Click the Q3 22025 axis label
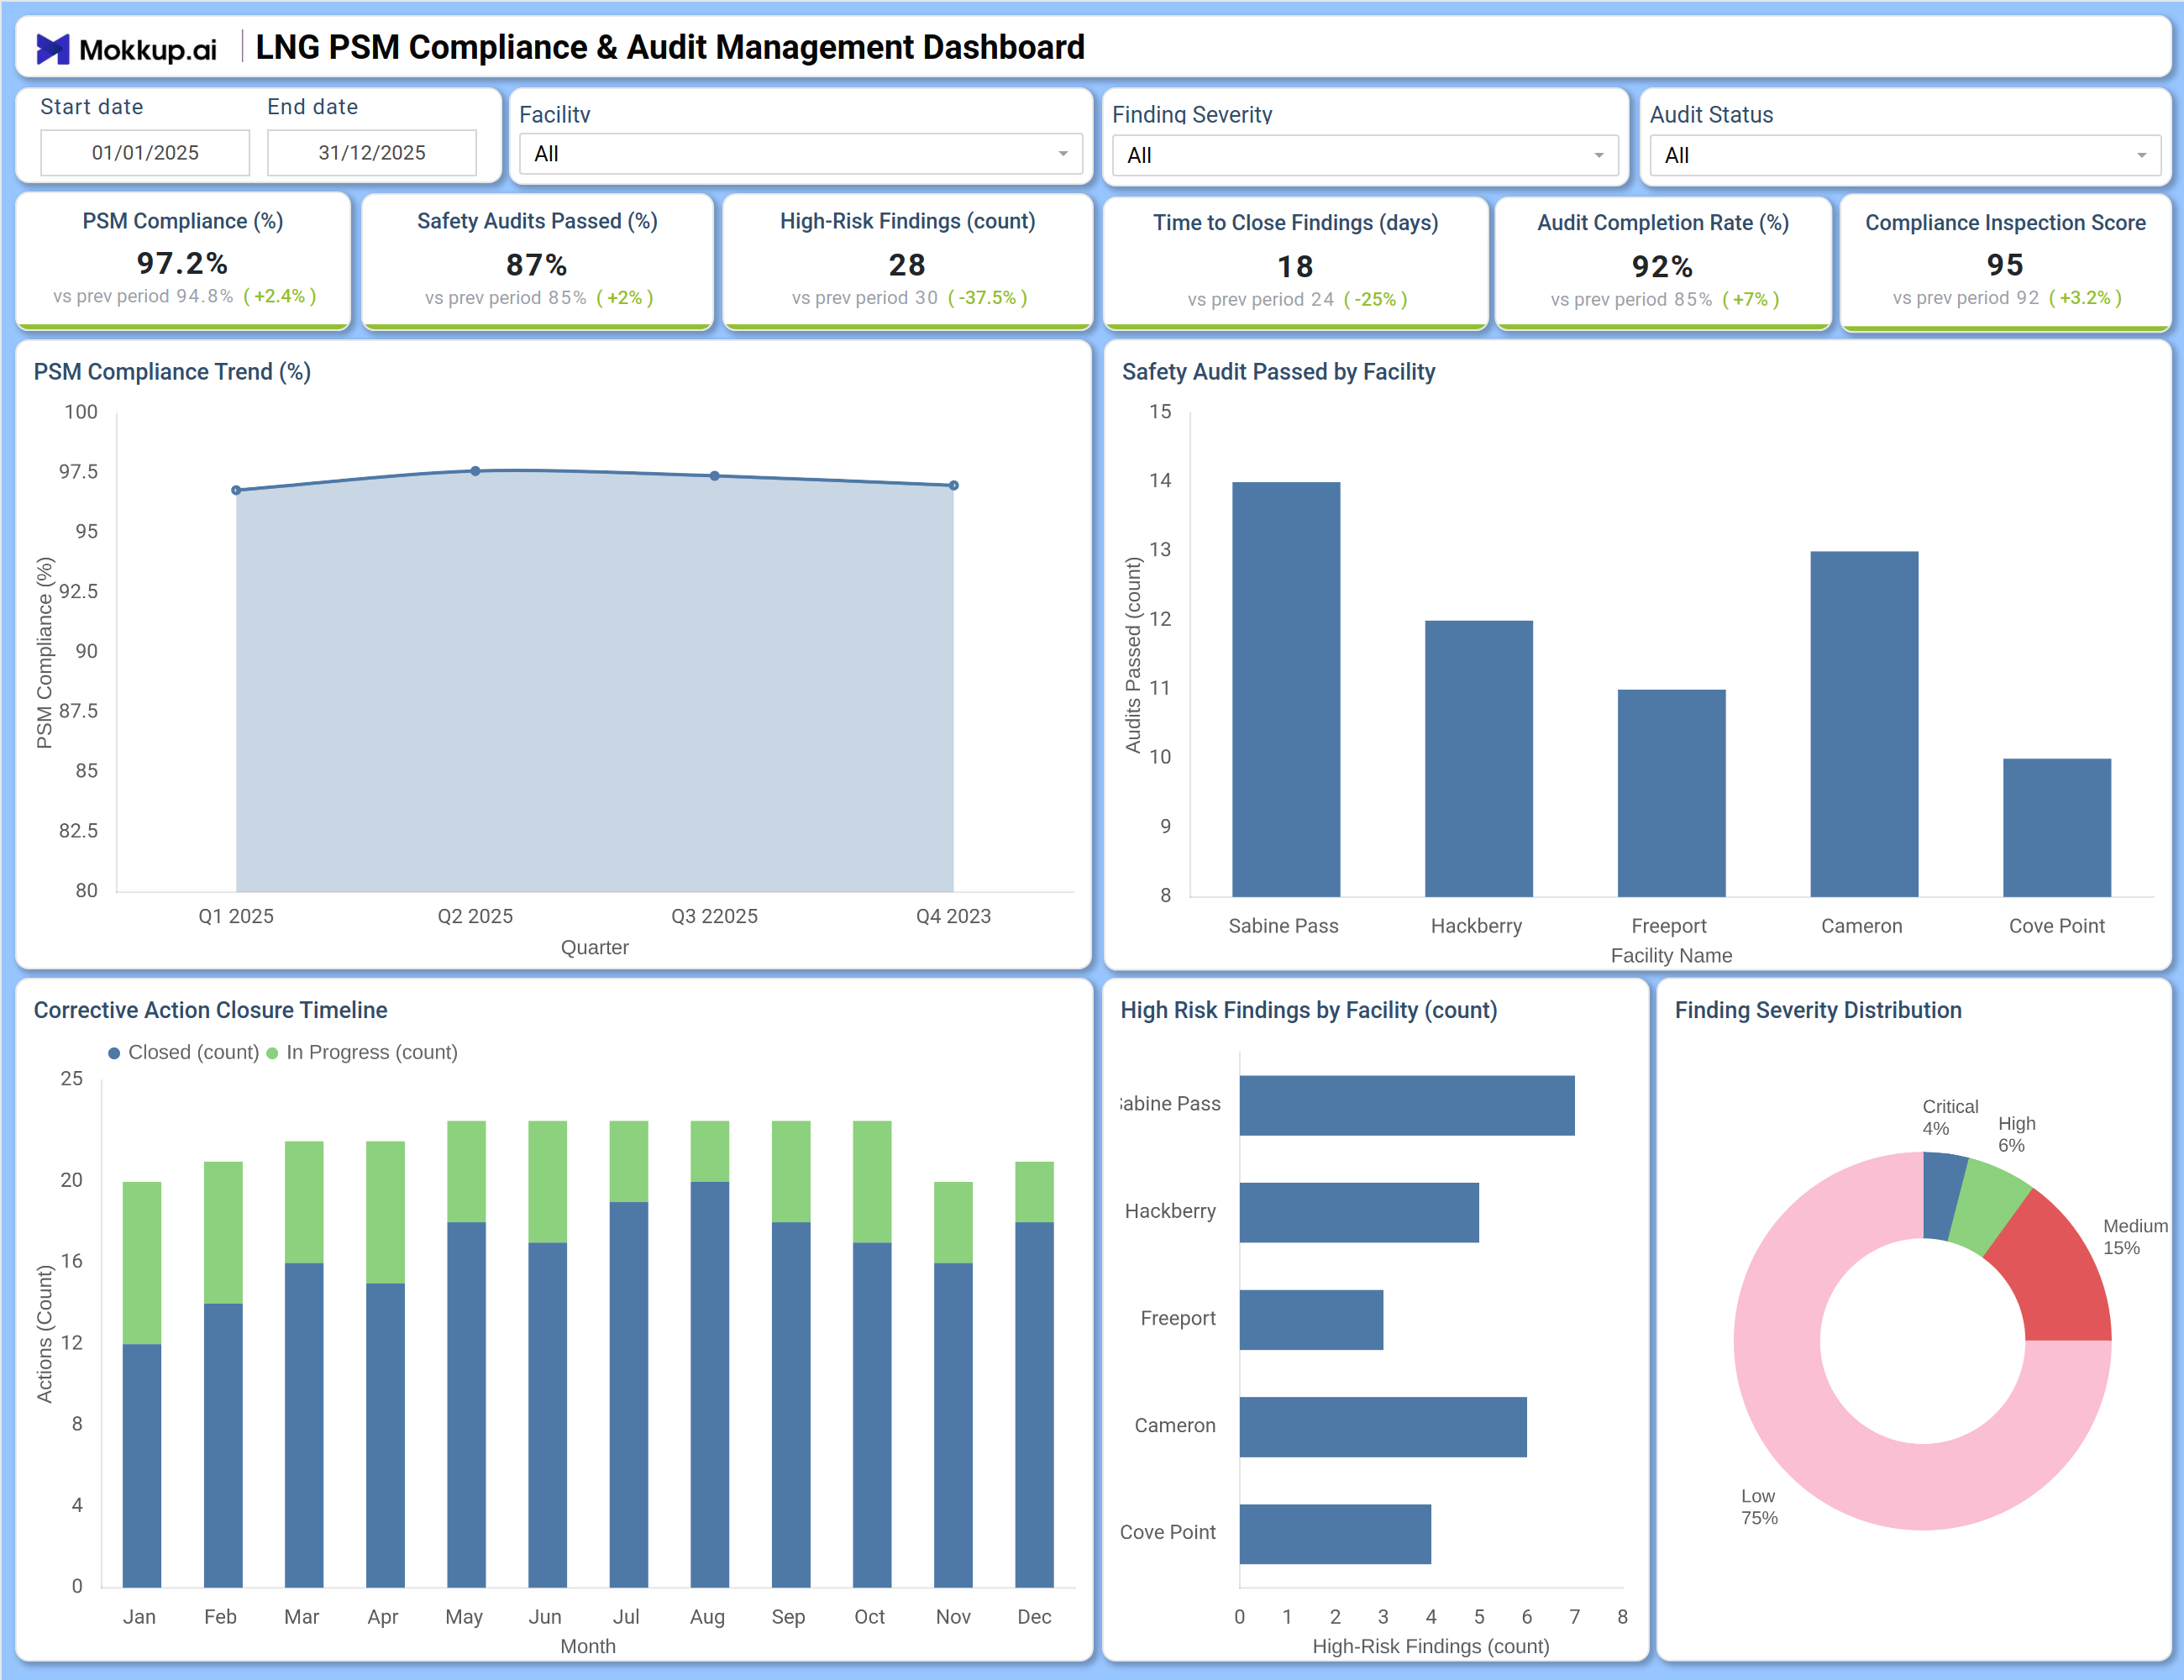Image resolution: width=2184 pixels, height=1680 pixels. point(714,916)
